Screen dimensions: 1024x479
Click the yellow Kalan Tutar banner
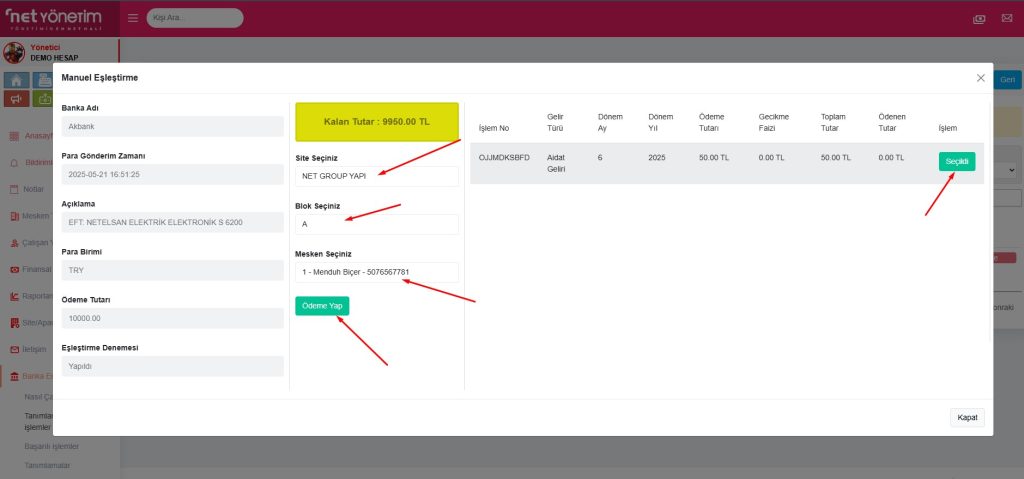(376, 122)
